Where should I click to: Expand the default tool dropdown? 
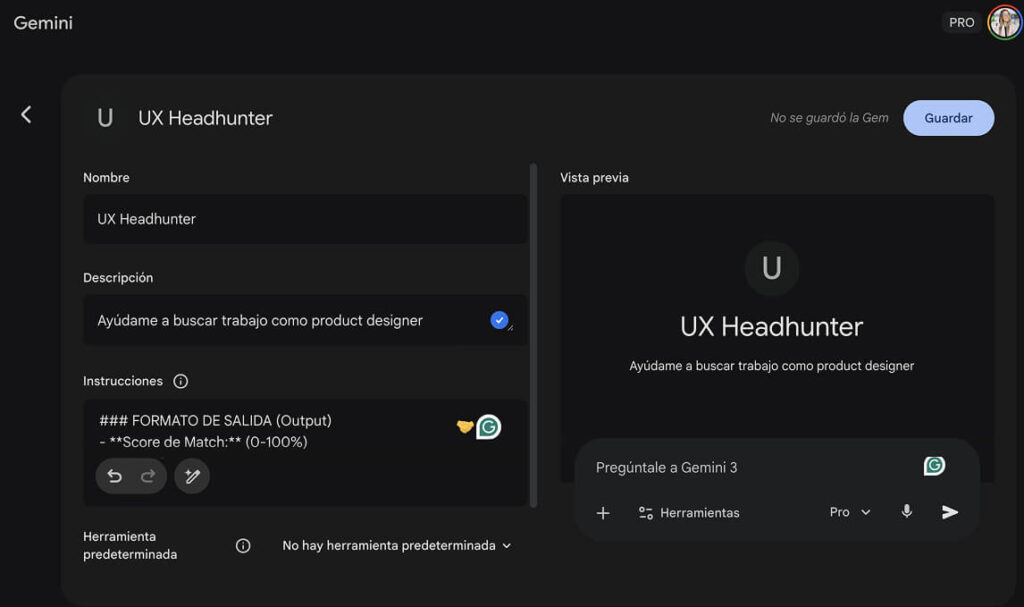click(396, 546)
